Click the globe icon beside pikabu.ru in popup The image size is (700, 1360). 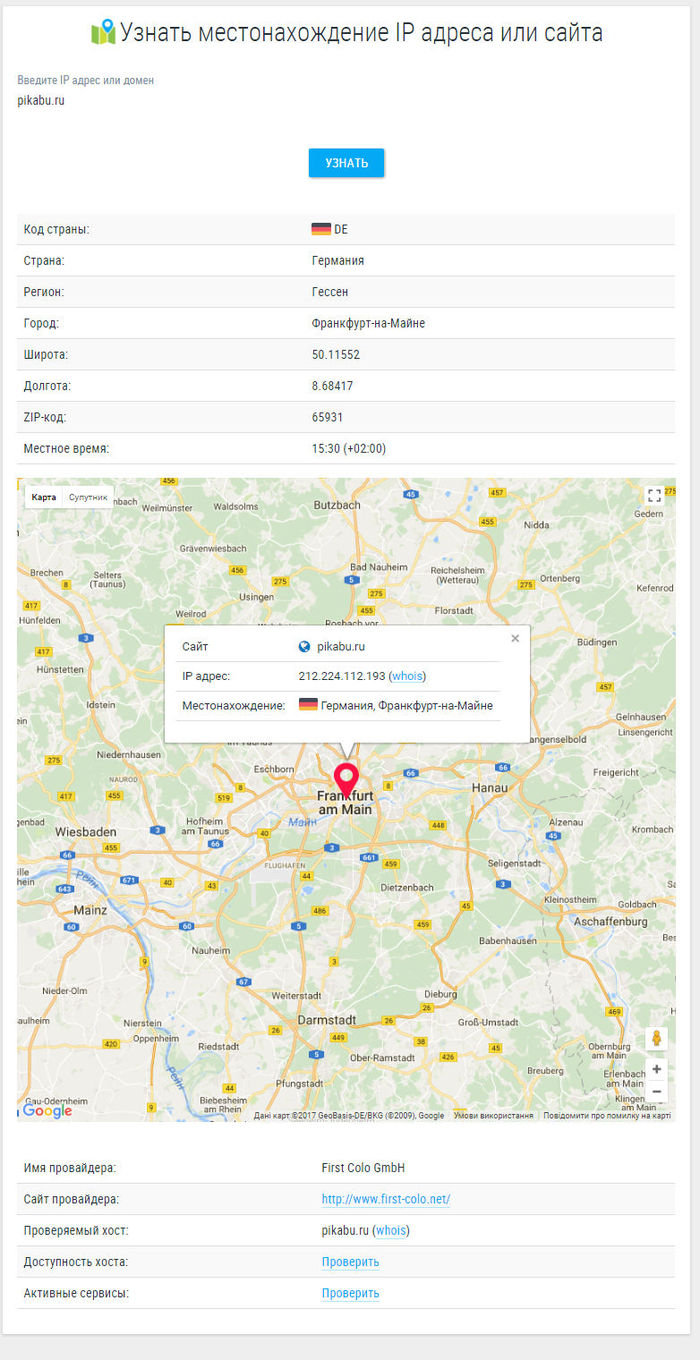305,647
